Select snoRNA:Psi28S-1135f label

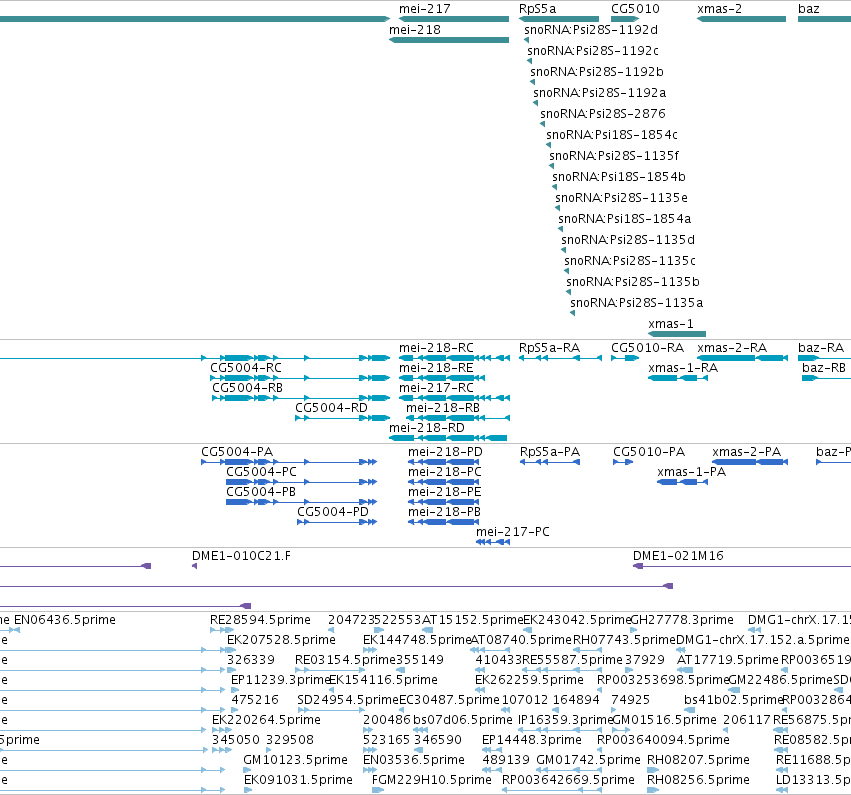[x=614, y=156]
